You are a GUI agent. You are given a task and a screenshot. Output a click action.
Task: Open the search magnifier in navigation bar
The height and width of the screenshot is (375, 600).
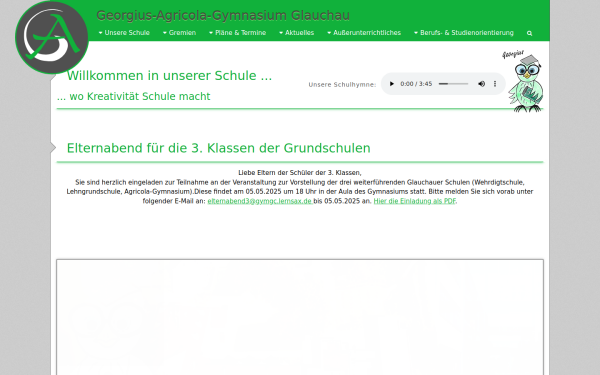(530, 33)
